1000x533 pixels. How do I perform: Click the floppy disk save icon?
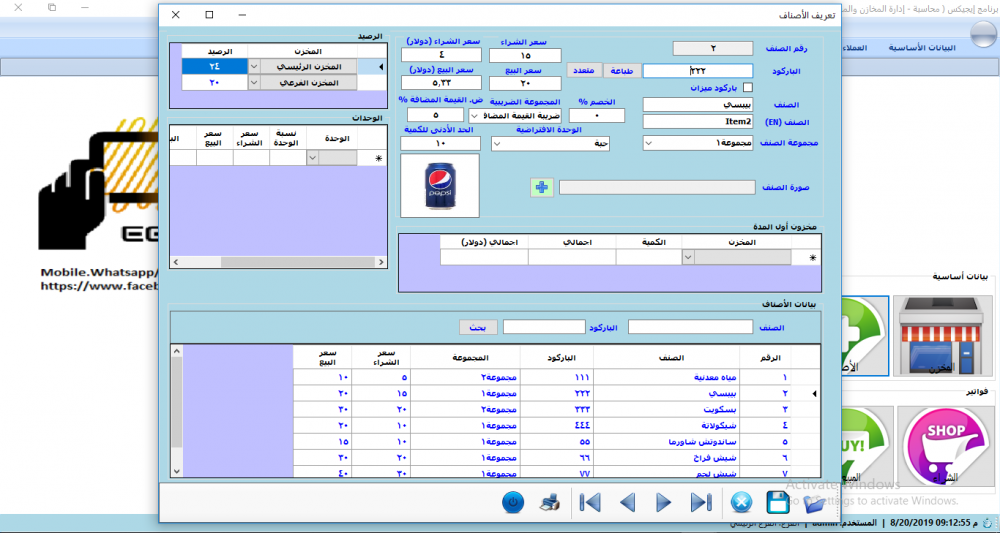(777, 502)
